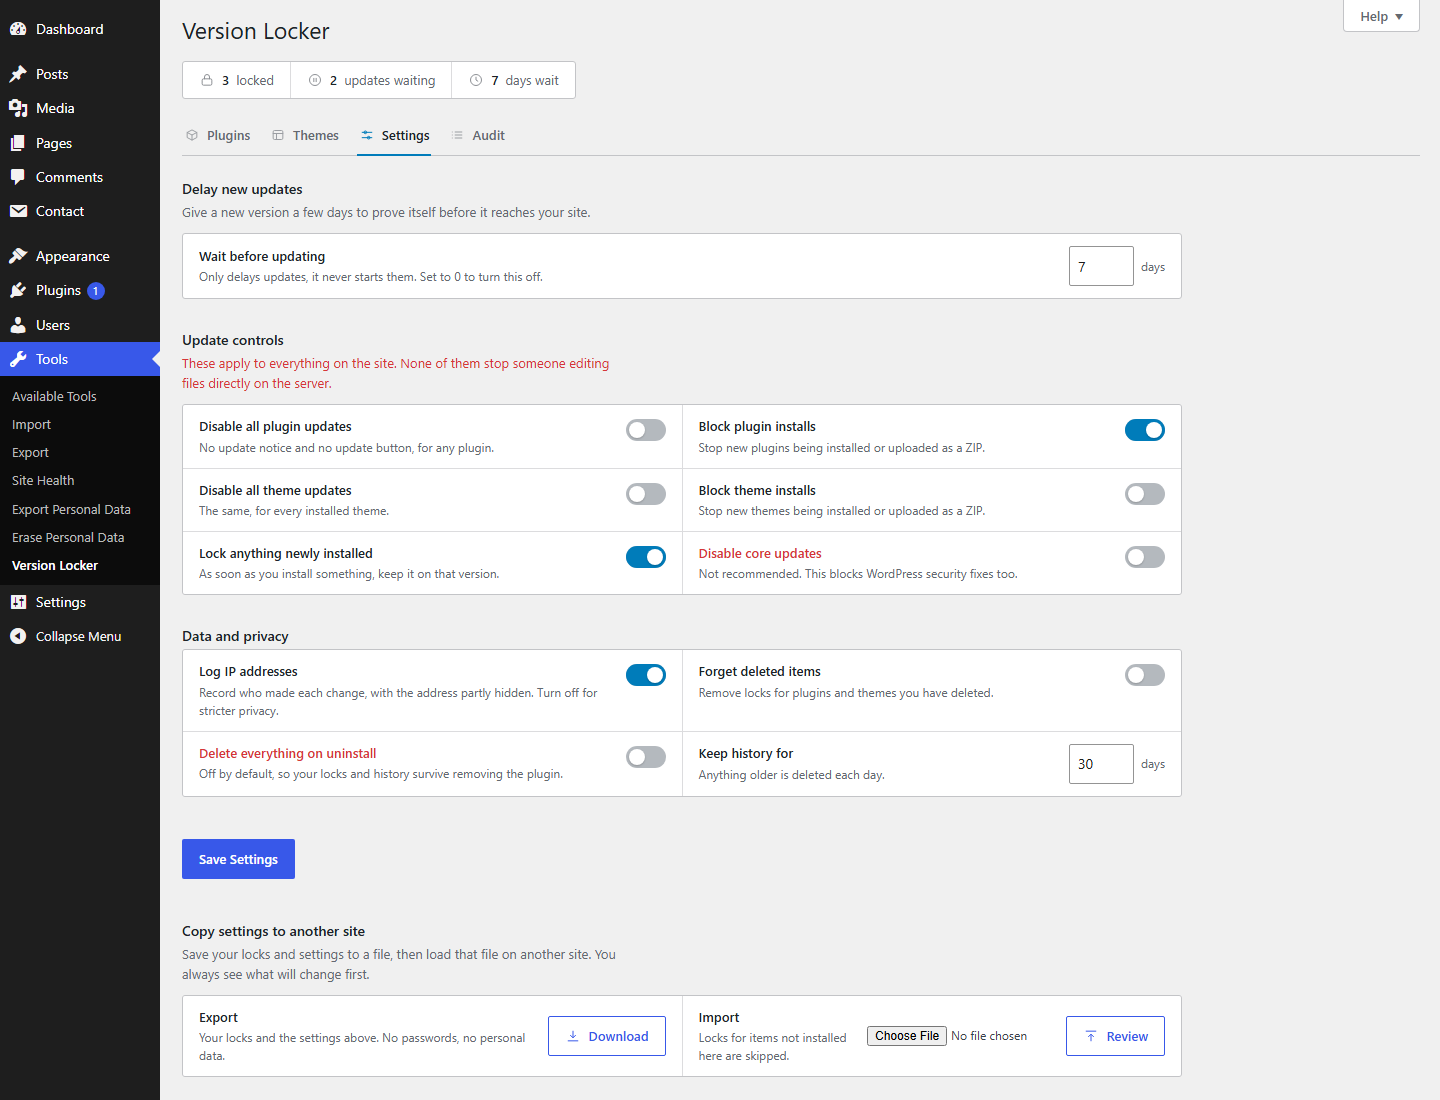Click the Dashboard gauge icon
This screenshot has width=1440, height=1100.
pyautogui.click(x=18, y=29)
